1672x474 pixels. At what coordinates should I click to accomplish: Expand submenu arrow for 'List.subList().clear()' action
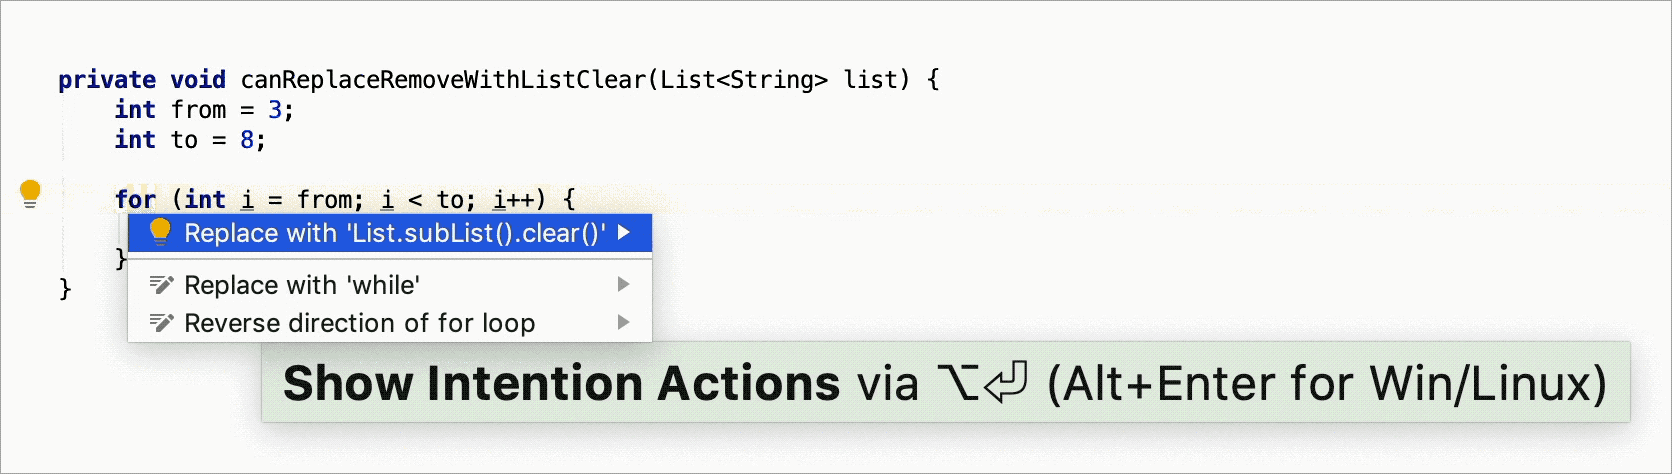(x=624, y=233)
